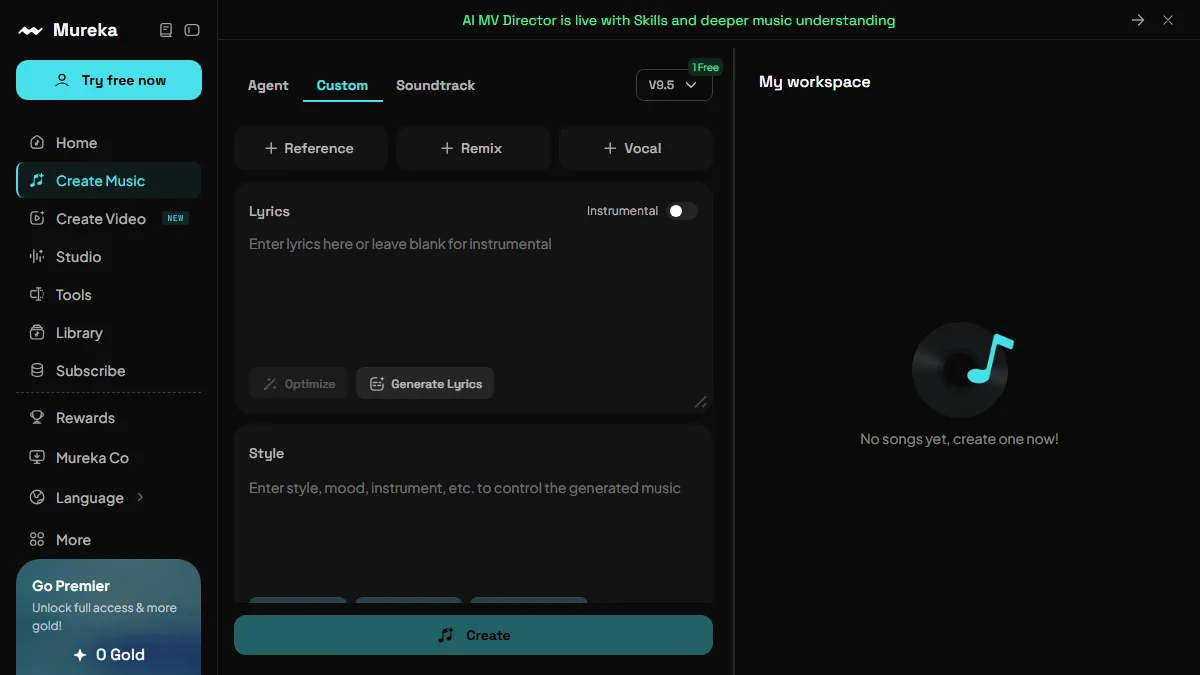Switch to the Agent tab
The image size is (1200, 675).
(268, 85)
